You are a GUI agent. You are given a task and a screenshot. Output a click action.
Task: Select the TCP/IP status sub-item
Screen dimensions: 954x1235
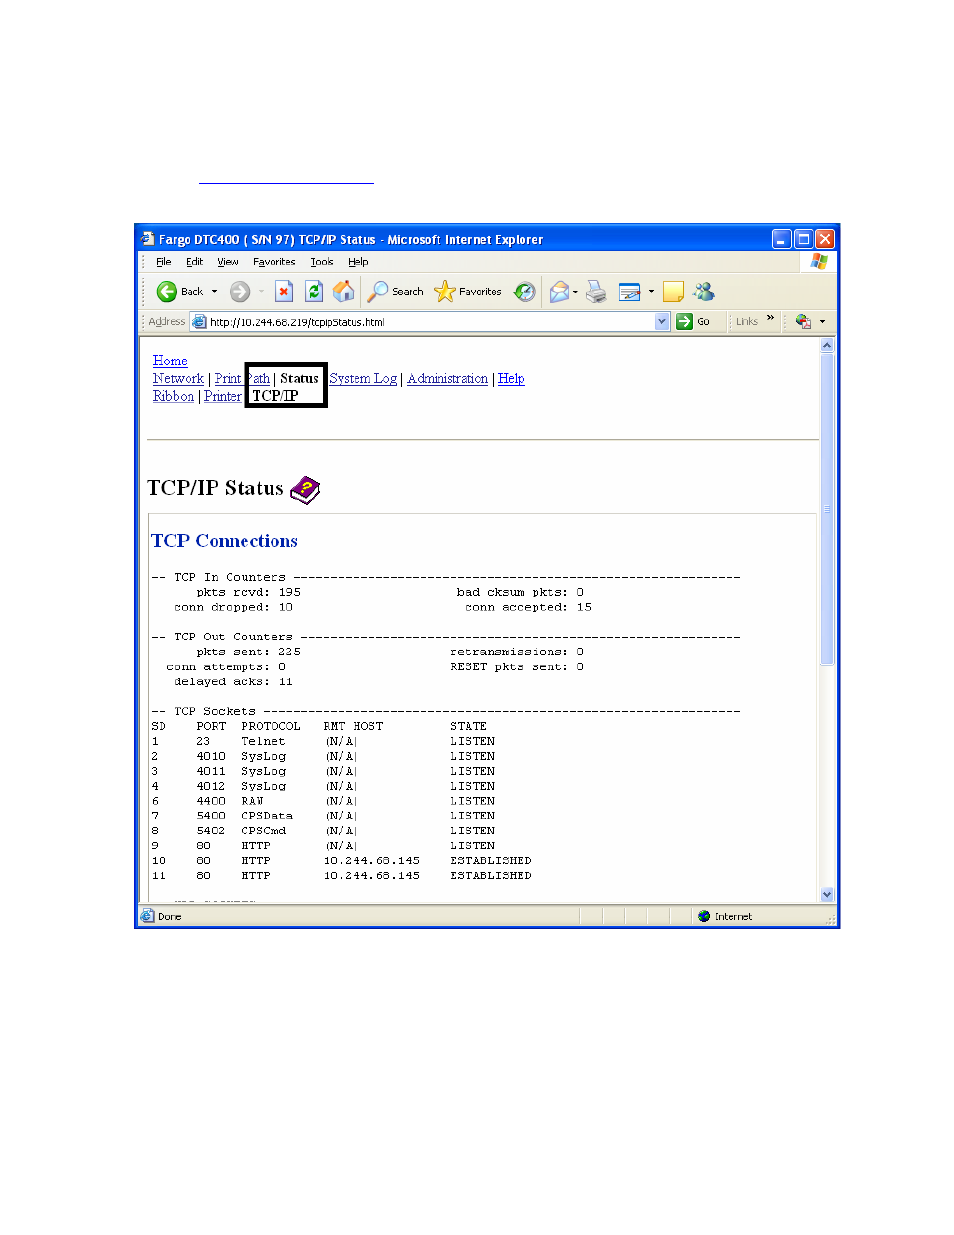pyautogui.click(x=275, y=396)
